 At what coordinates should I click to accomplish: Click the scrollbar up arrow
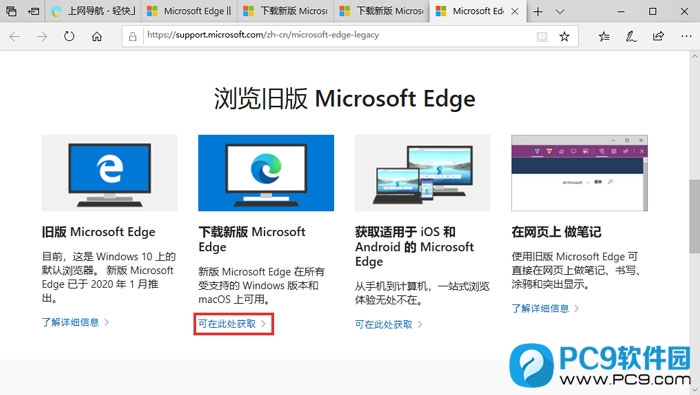(694, 57)
